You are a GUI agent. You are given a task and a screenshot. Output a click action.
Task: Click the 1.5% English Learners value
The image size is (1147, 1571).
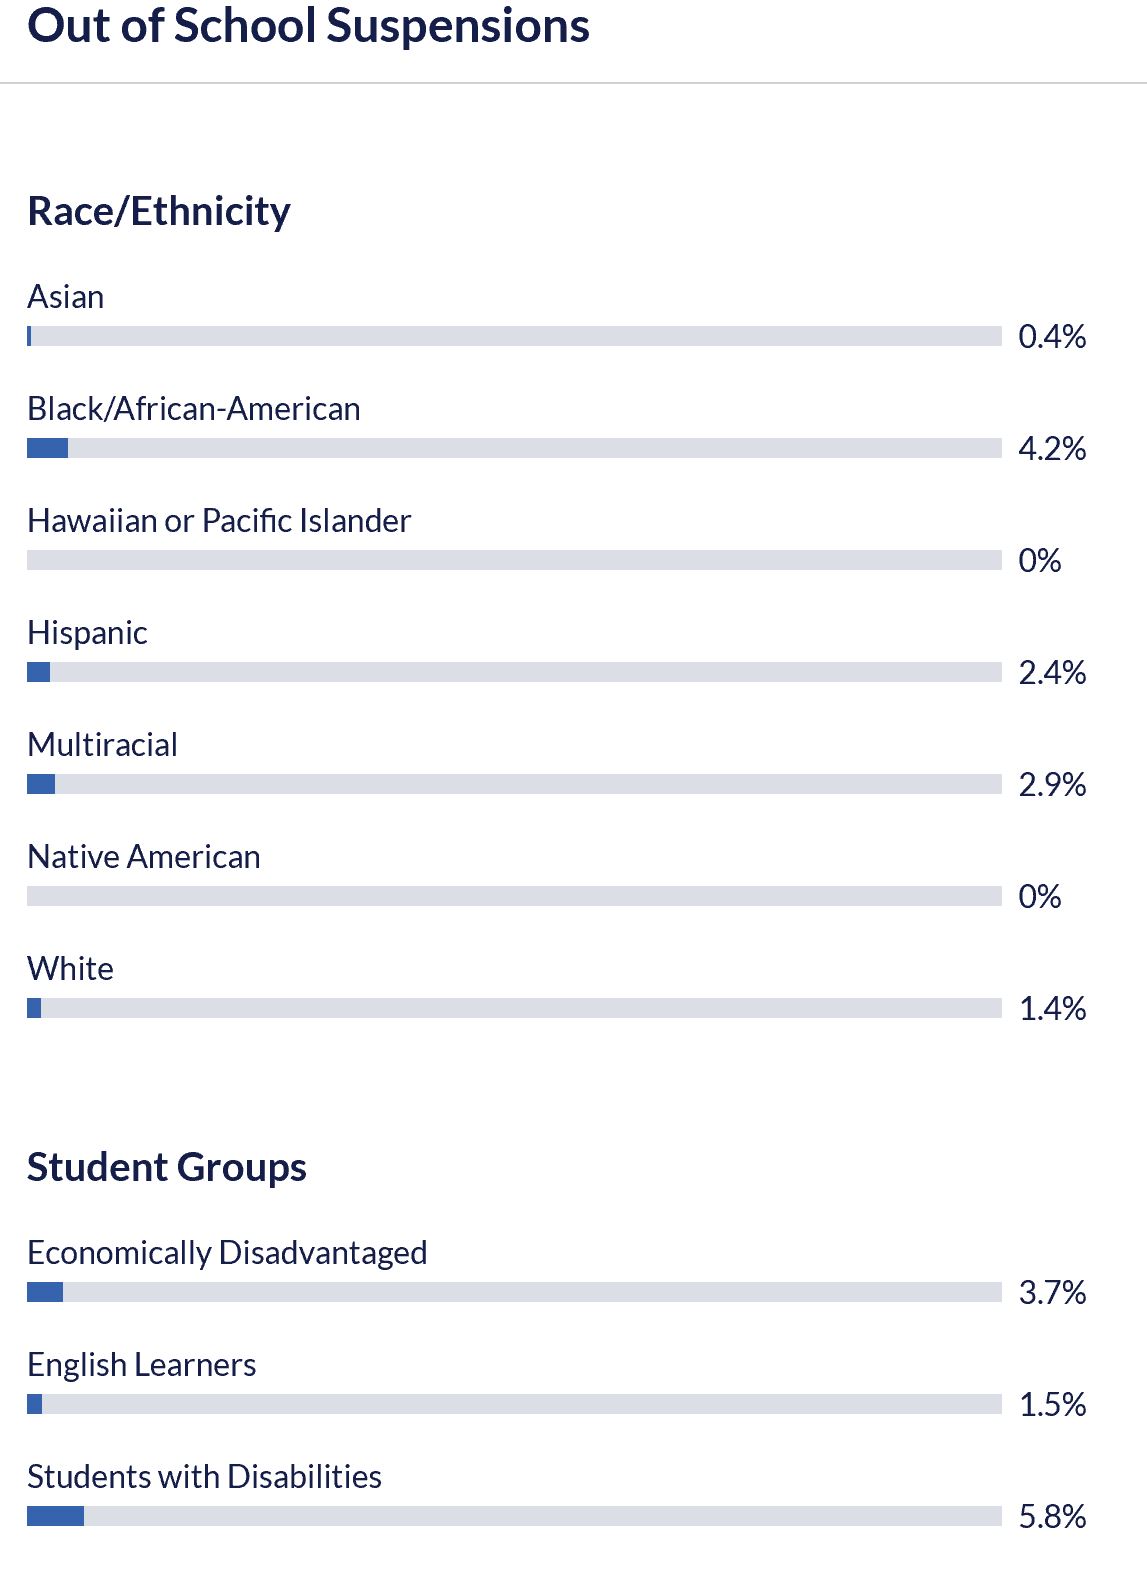[x=1052, y=1404]
